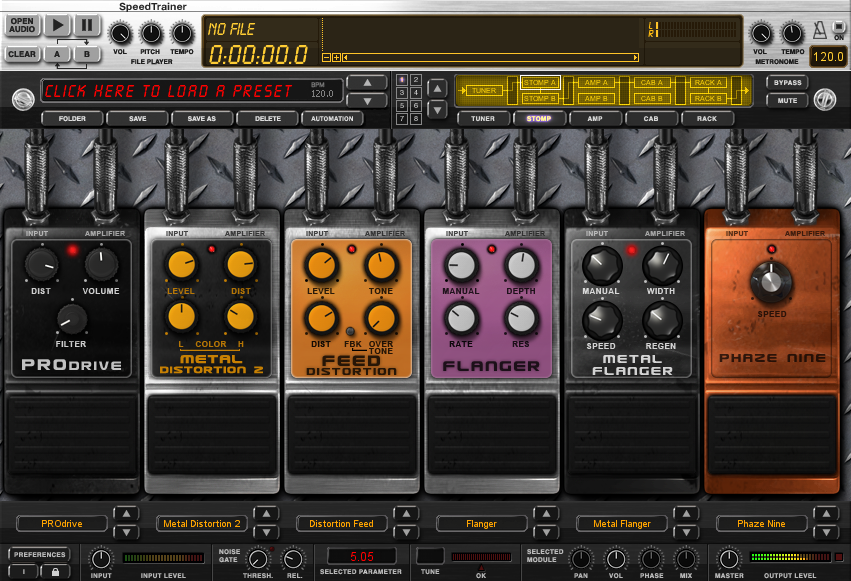Switch to the Rack tab

point(708,118)
